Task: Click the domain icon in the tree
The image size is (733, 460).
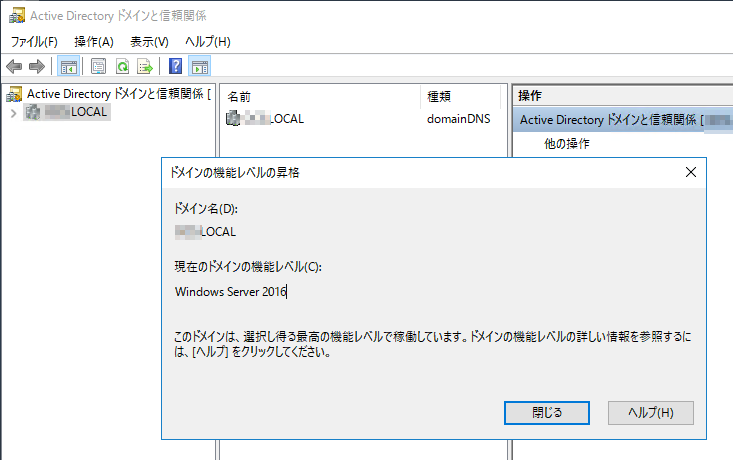Action: click(33, 112)
